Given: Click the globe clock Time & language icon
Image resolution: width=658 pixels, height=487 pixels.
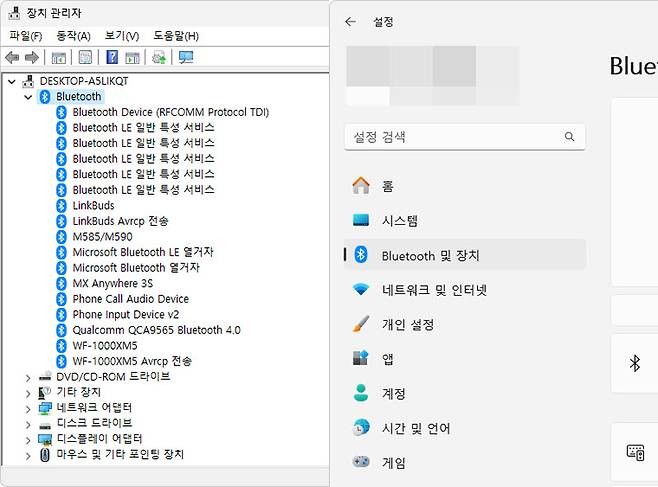Looking at the screenshot, I should point(361,427).
